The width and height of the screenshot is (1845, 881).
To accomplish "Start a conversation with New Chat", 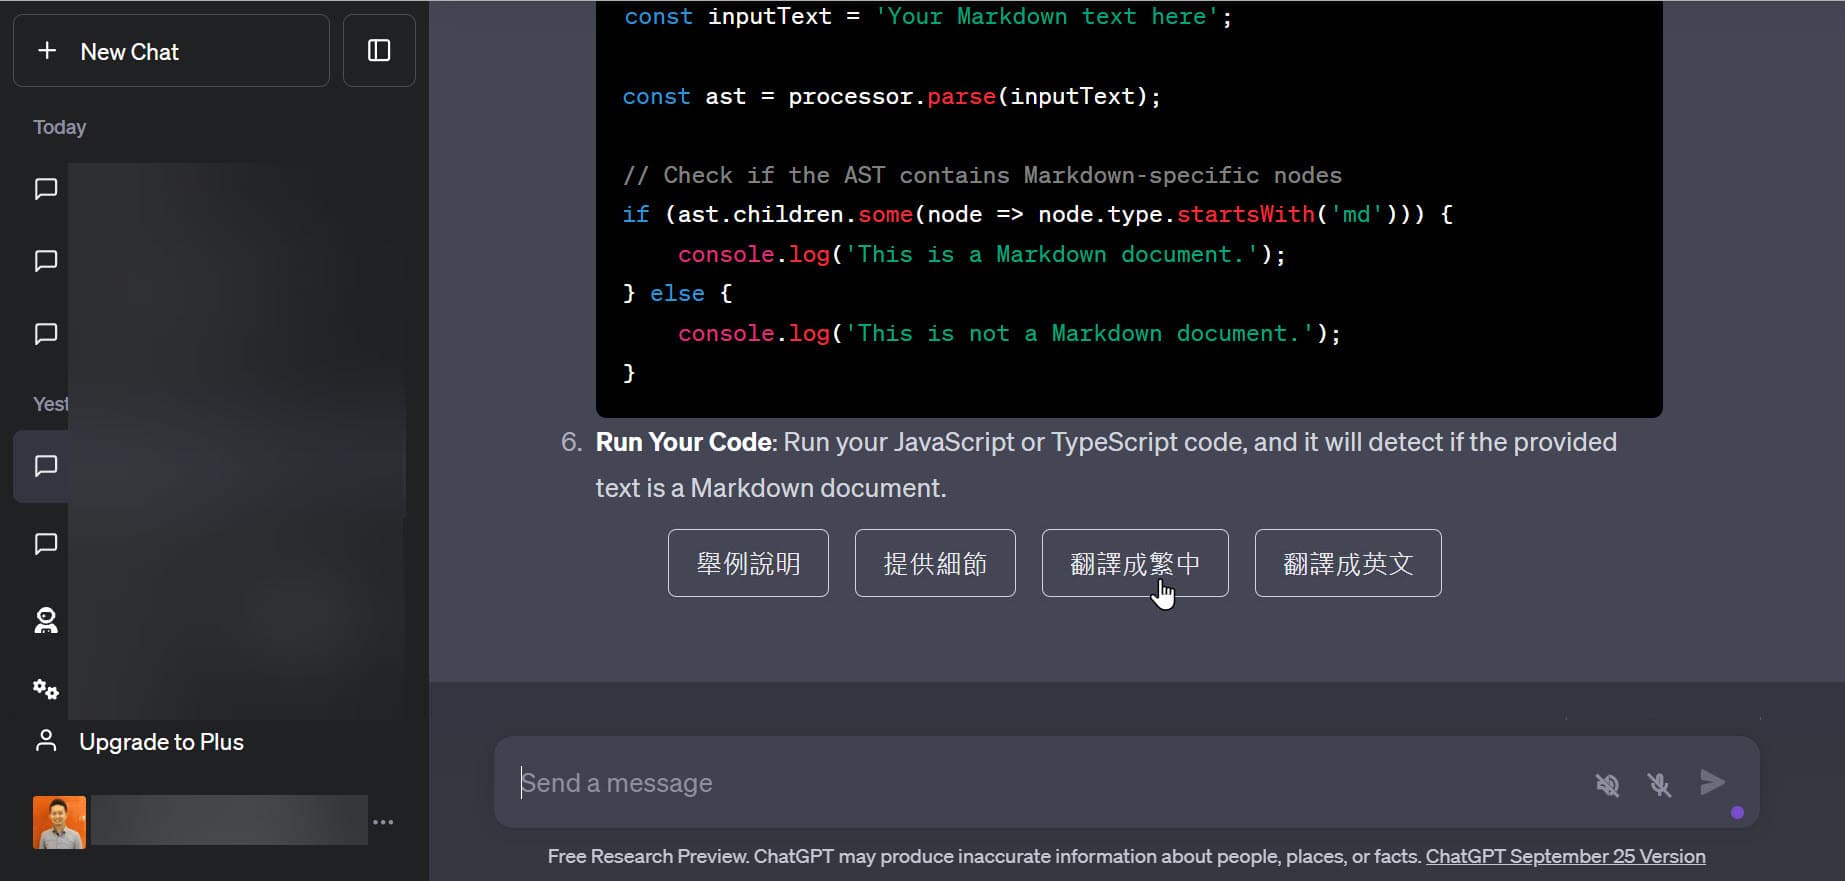I will click(x=171, y=51).
